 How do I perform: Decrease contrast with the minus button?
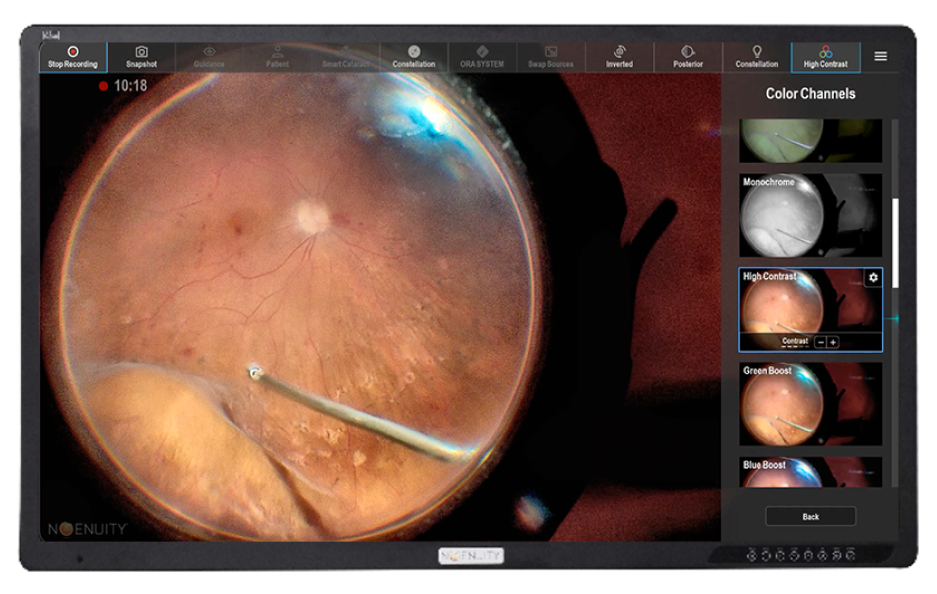pos(821,342)
